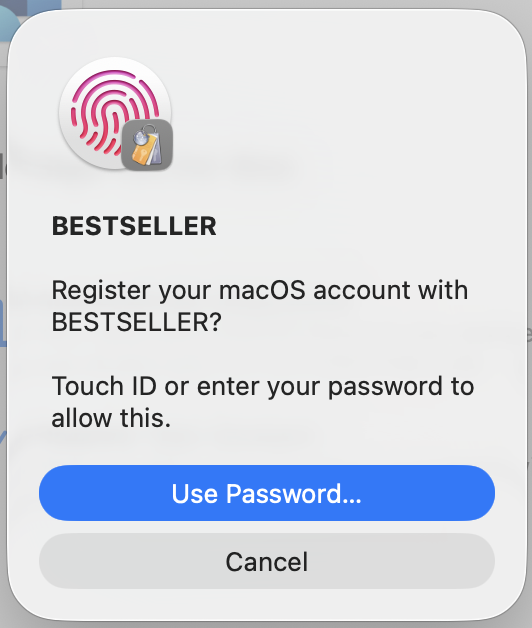Choose Use Password… to authenticate
This screenshot has height=628, width=532.
pyautogui.click(x=267, y=493)
